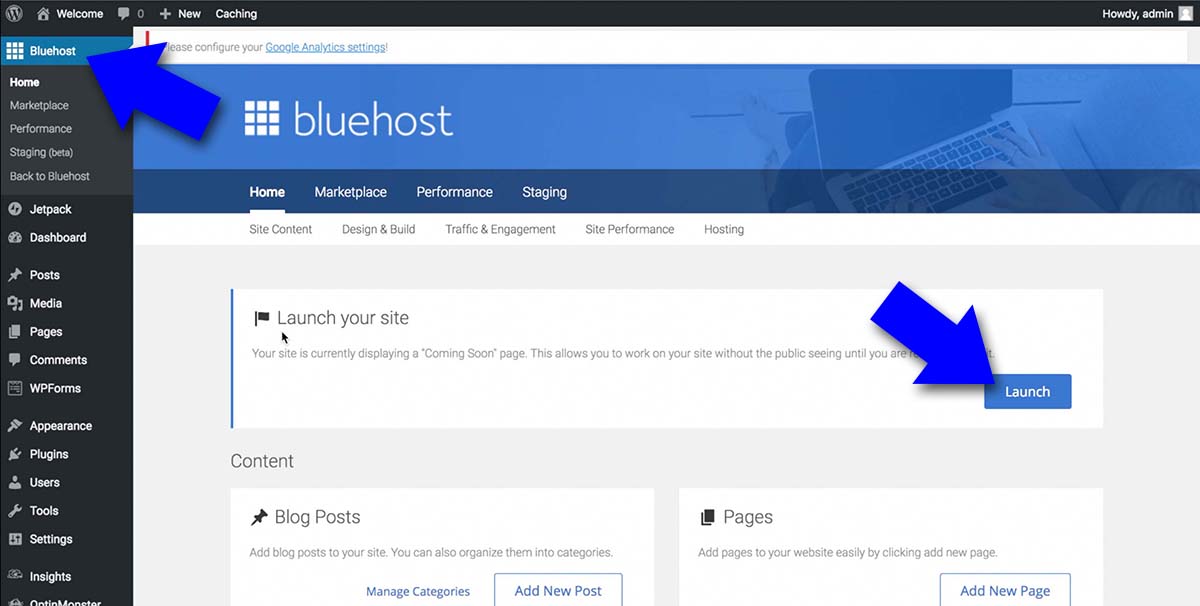Click the Appearance paintbrush icon
Image resolution: width=1200 pixels, height=606 pixels.
coord(15,426)
